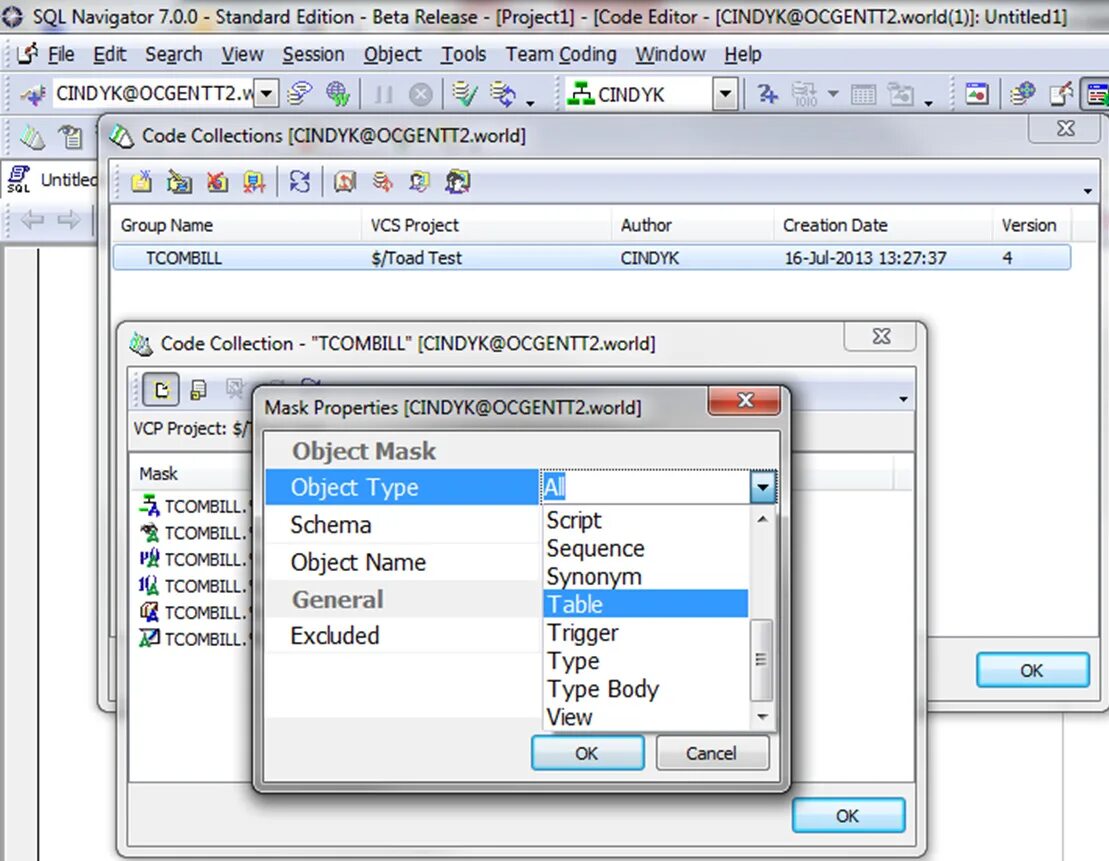The width and height of the screenshot is (1109, 861).
Task: Open the Session menu
Action: click(x=313, y=54)
